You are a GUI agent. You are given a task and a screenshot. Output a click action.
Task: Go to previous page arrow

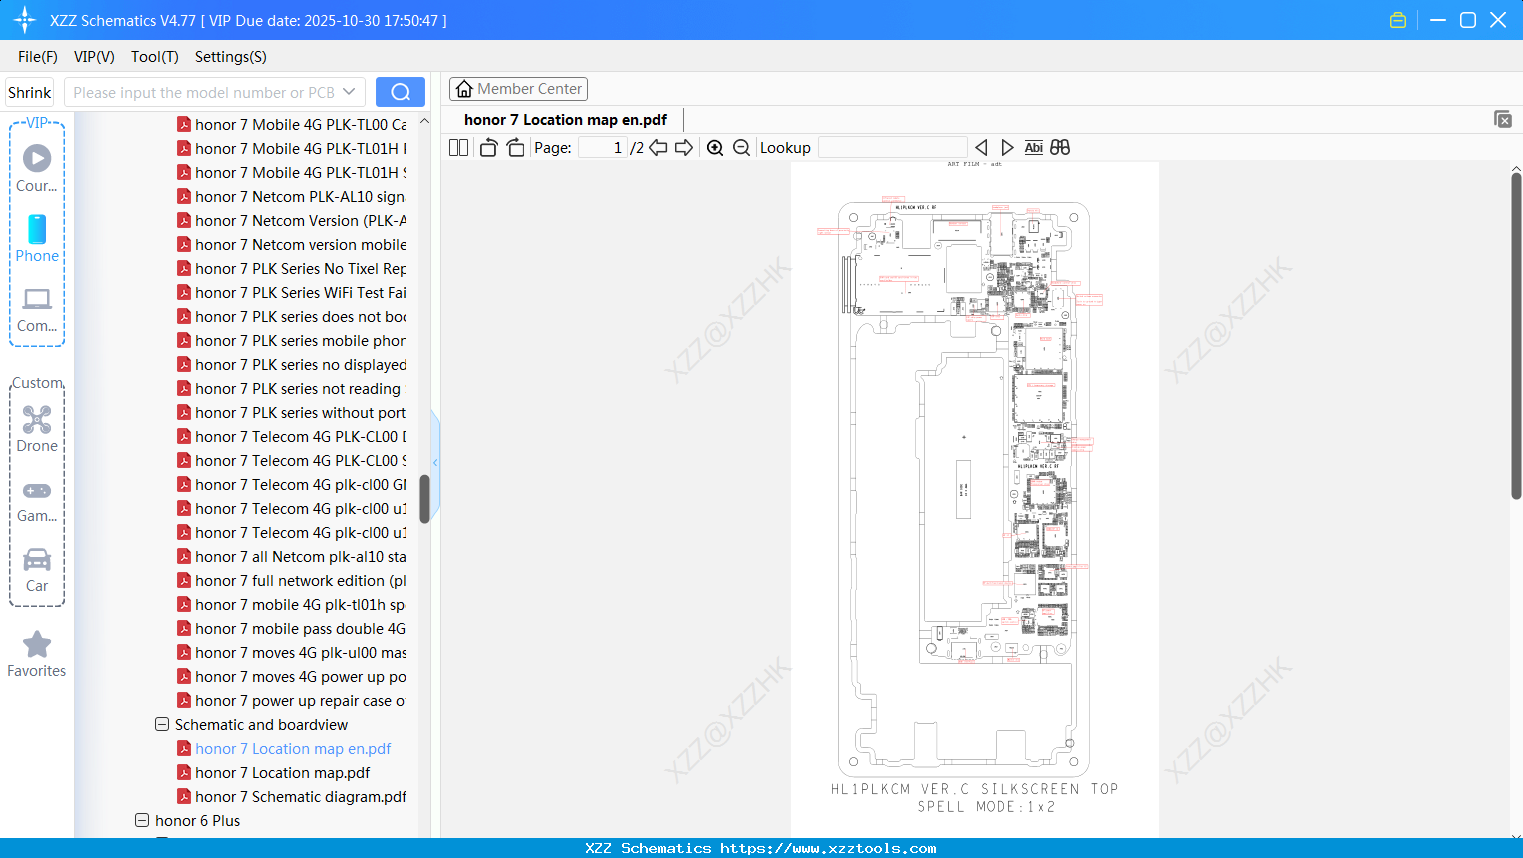point(658,147)
